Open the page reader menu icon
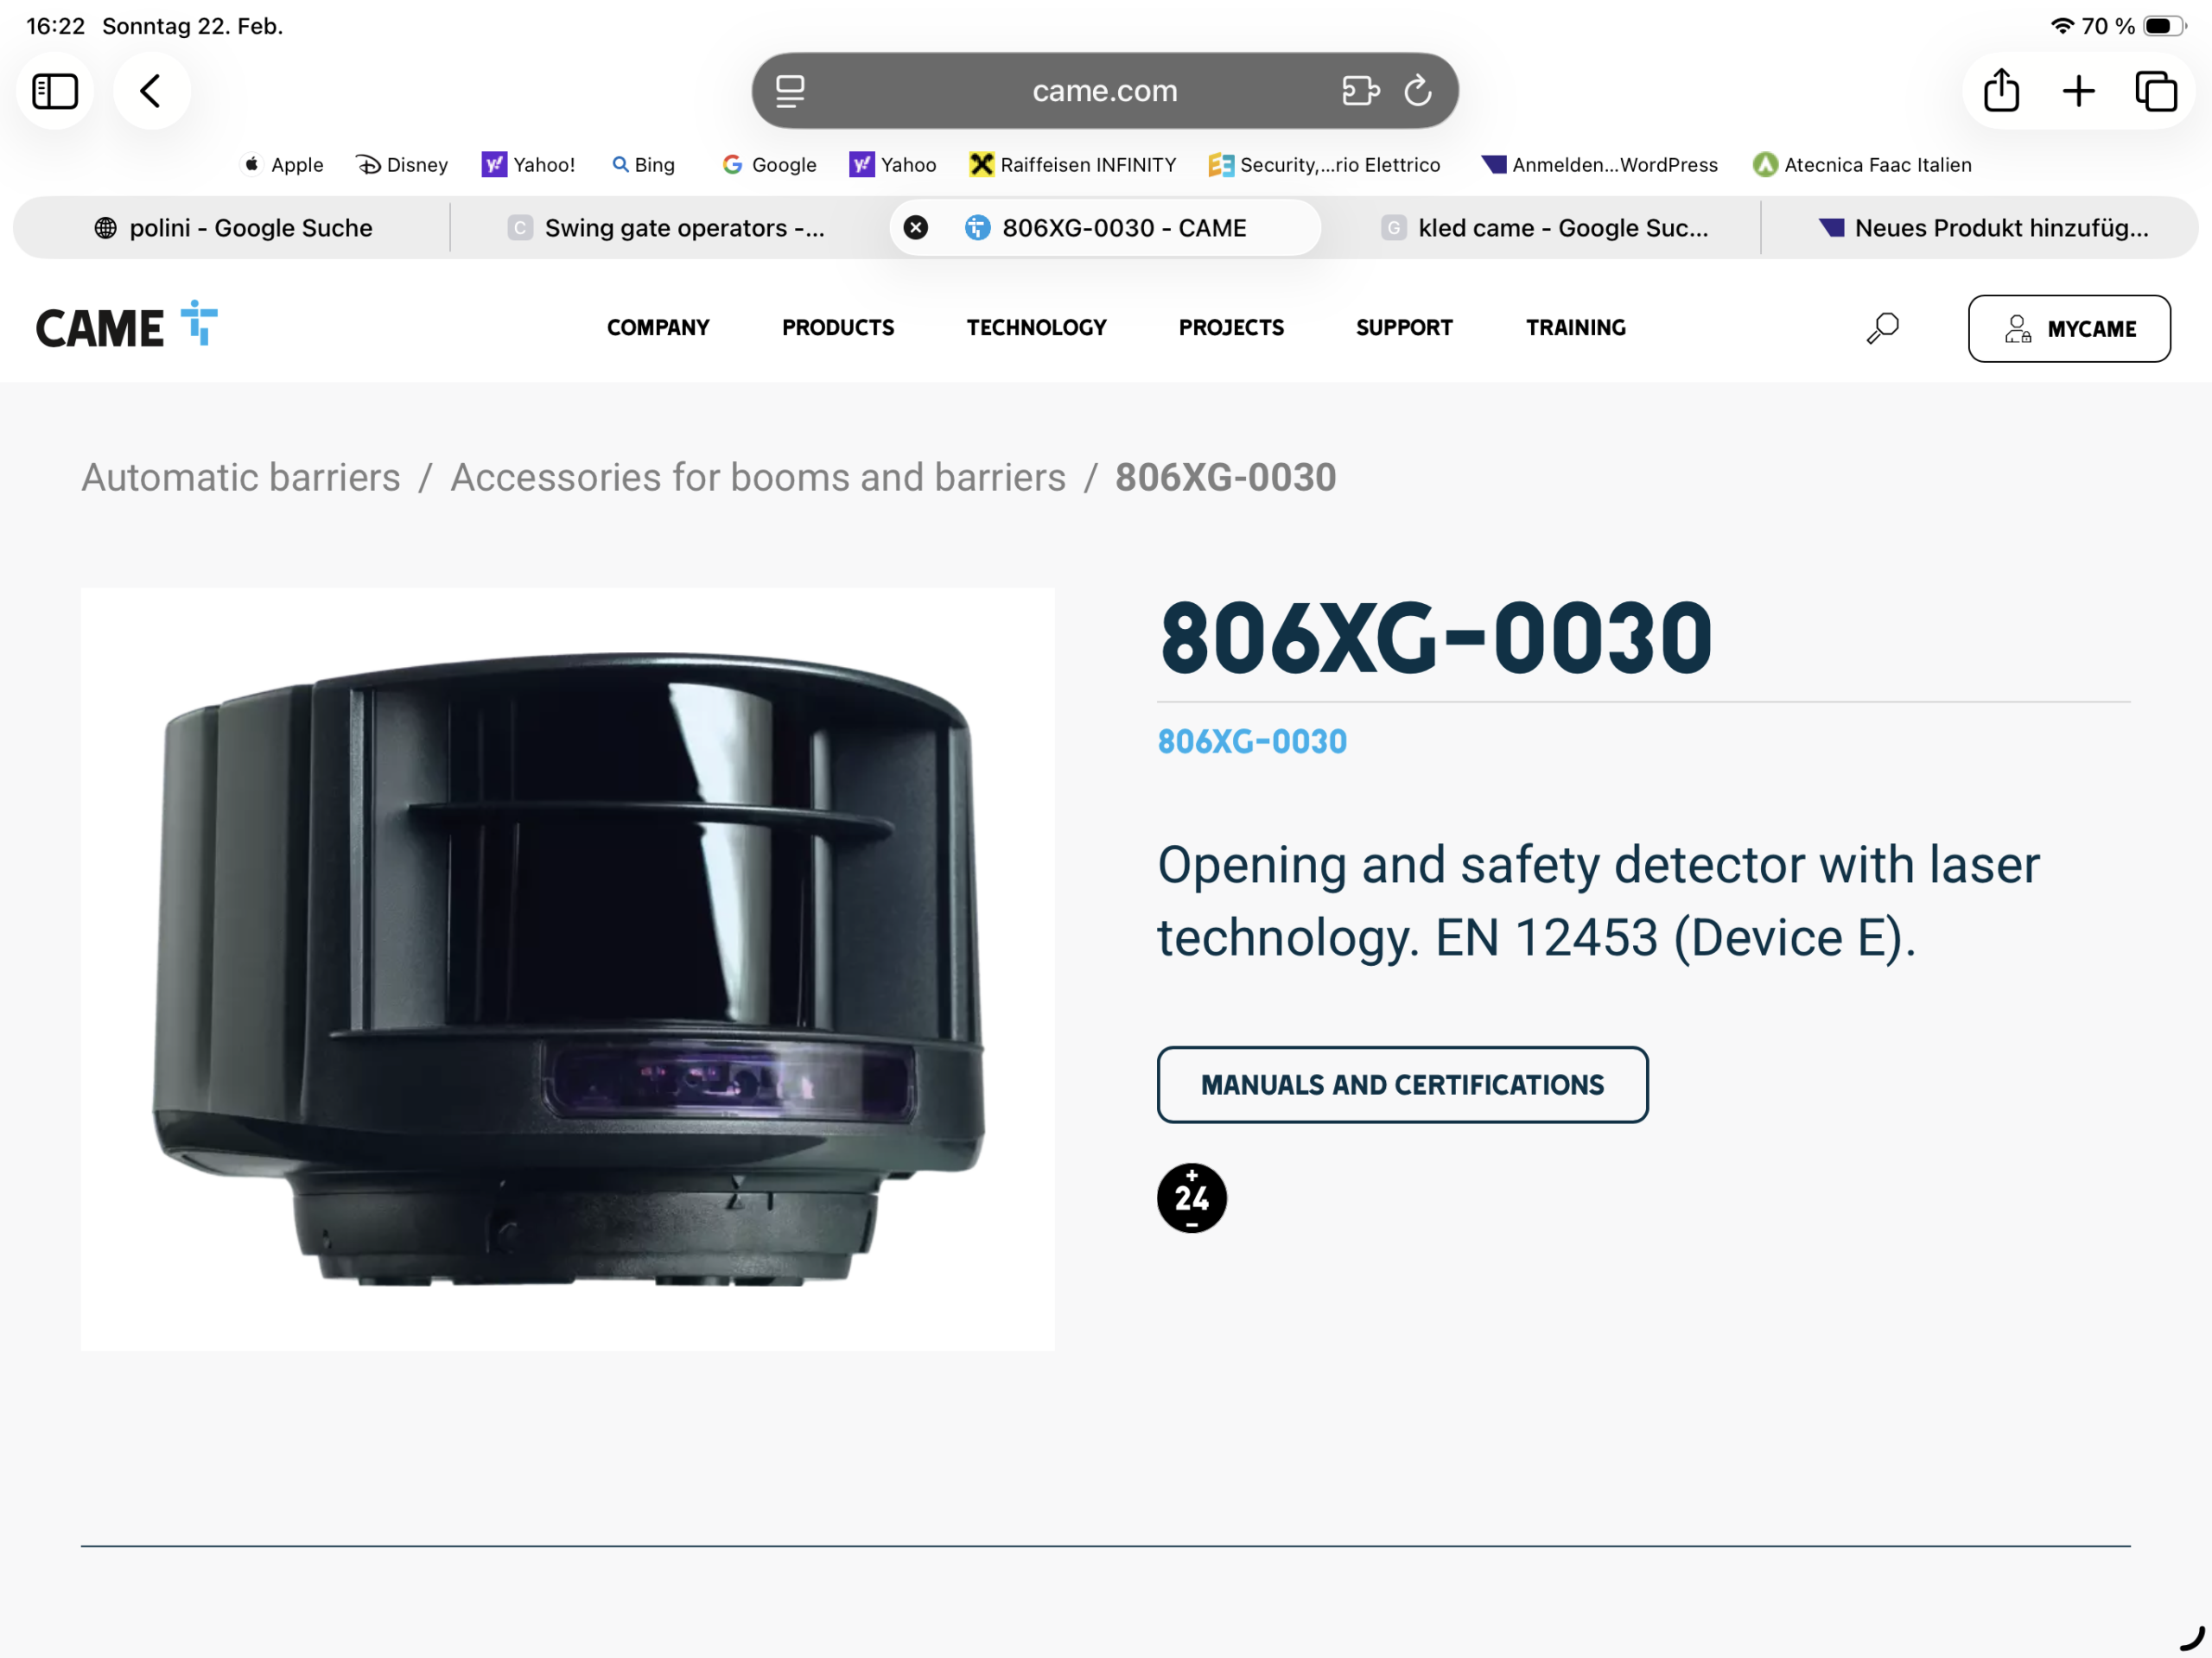The height and width of the screenshot is (1658, 2212). tap(790, 91)
